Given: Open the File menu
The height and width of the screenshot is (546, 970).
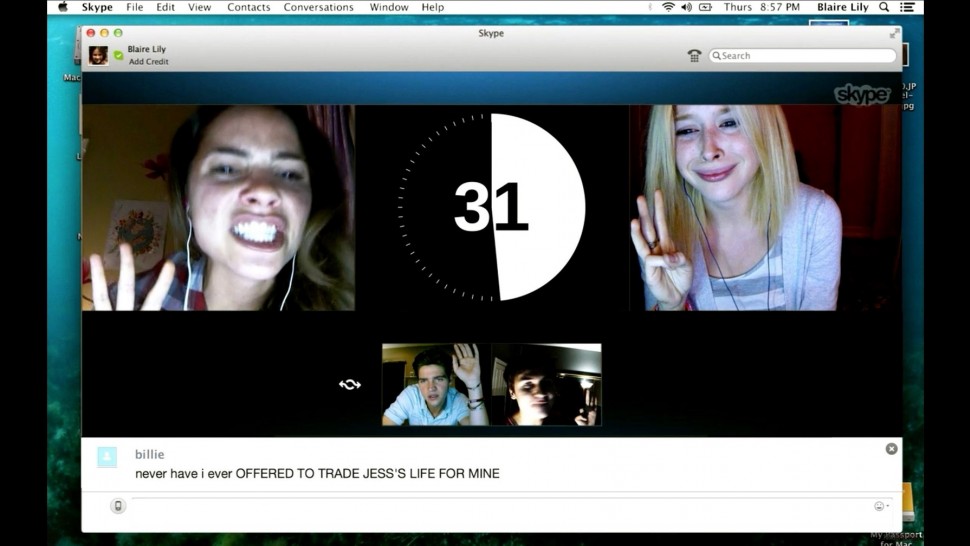Looking at the screenshot, I should (134, 7).
